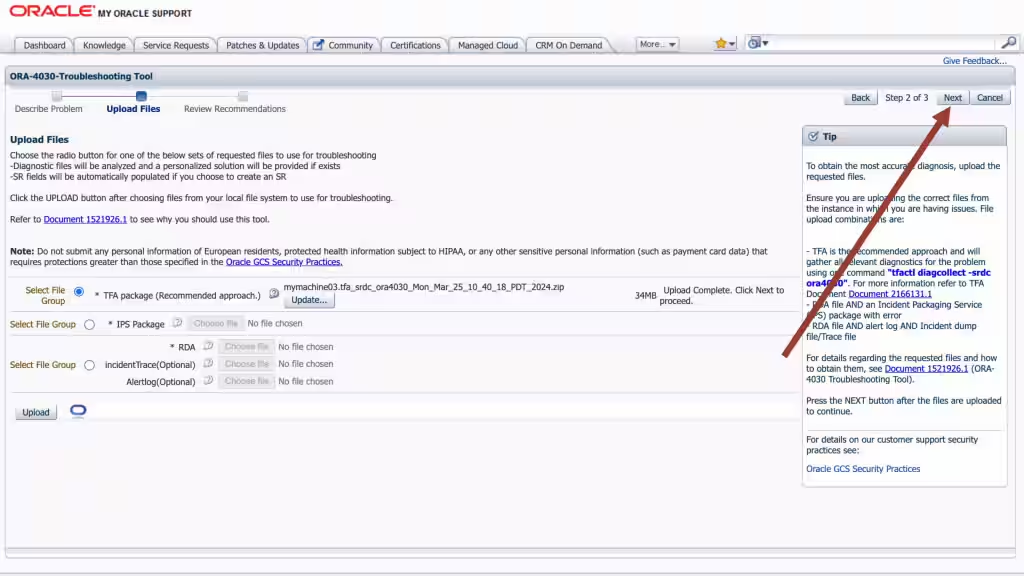Viewport: 1024px width, 576px height.
Task: Click the Upload button
Action: pos(36,412)
